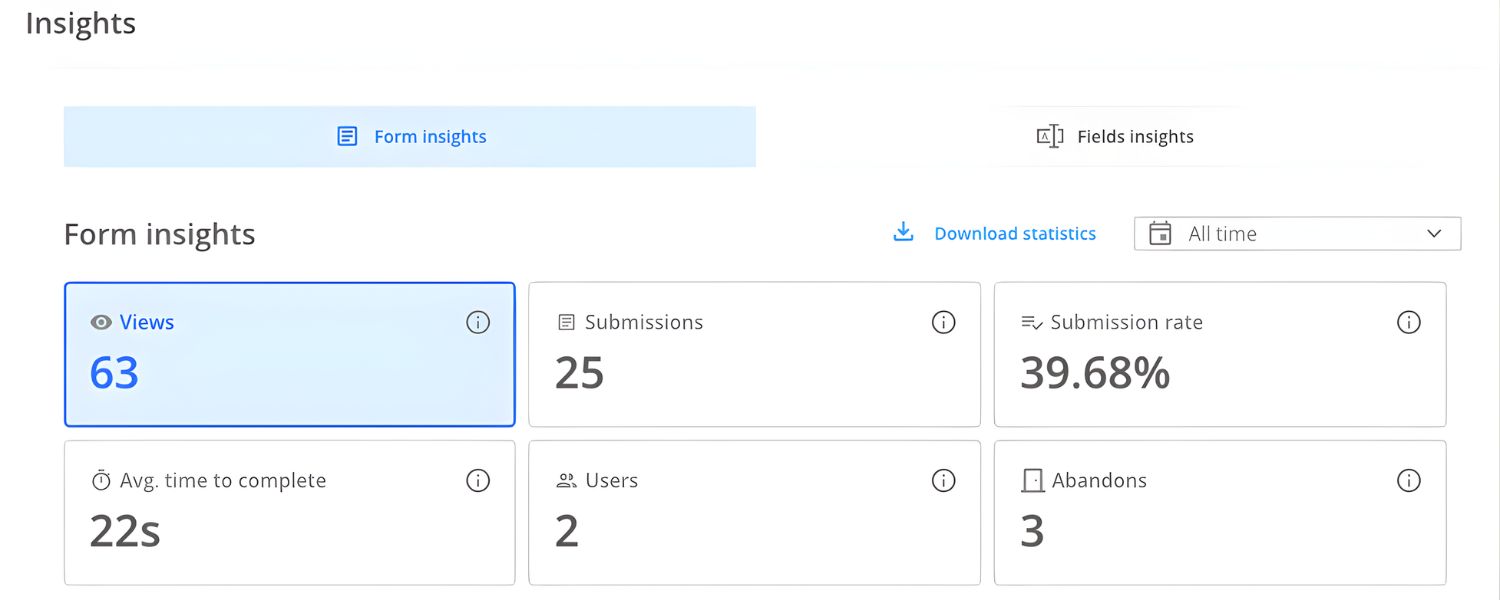Image resolution: width=1500 pixels, height=600 pixels.
Task: Open the Abandons info tooltip
Action: (1409, 480)
